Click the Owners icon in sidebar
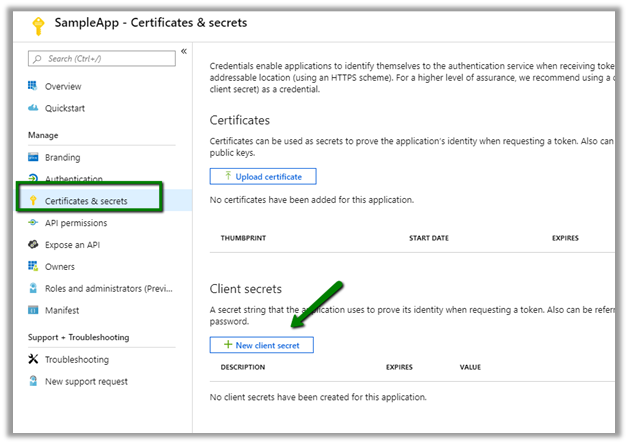This screenshot has height=444, width=628. point(33,267)
